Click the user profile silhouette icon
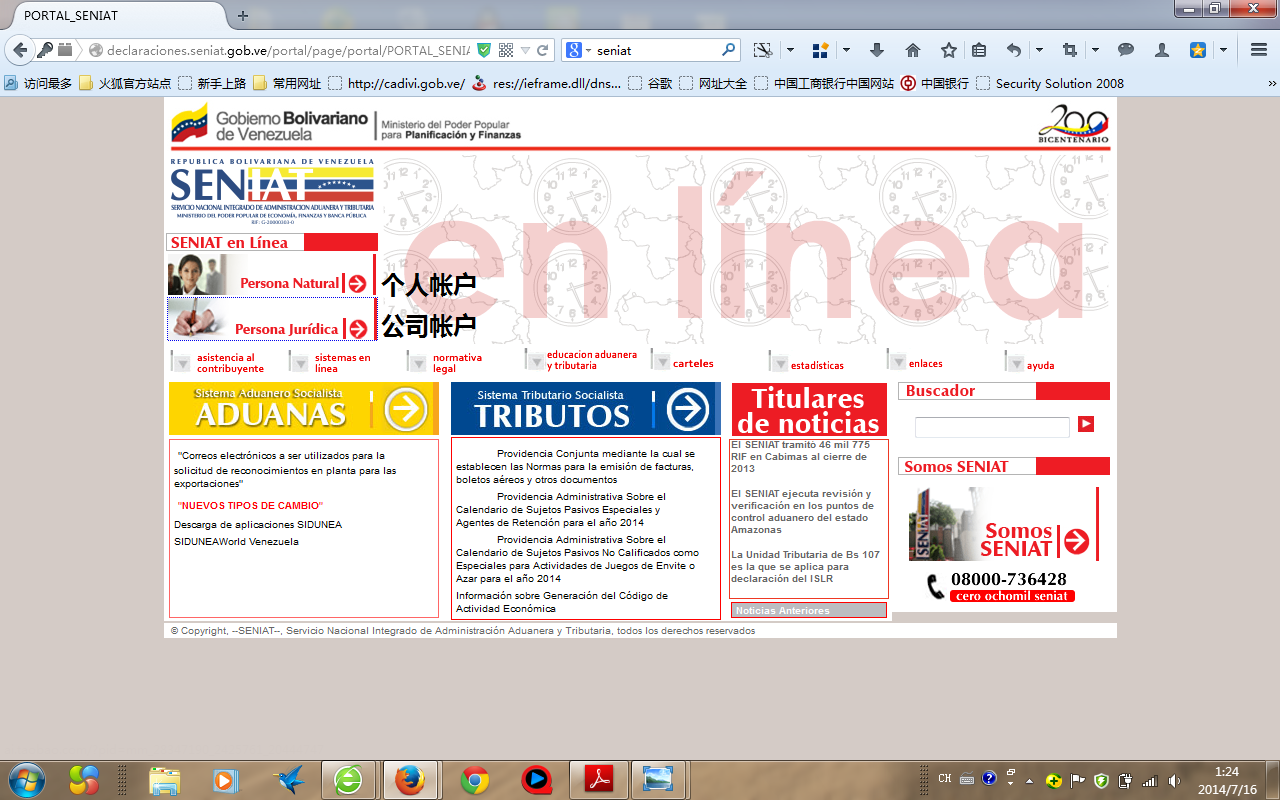Viewport: 1280px width, 800px height. [1161, 50]
